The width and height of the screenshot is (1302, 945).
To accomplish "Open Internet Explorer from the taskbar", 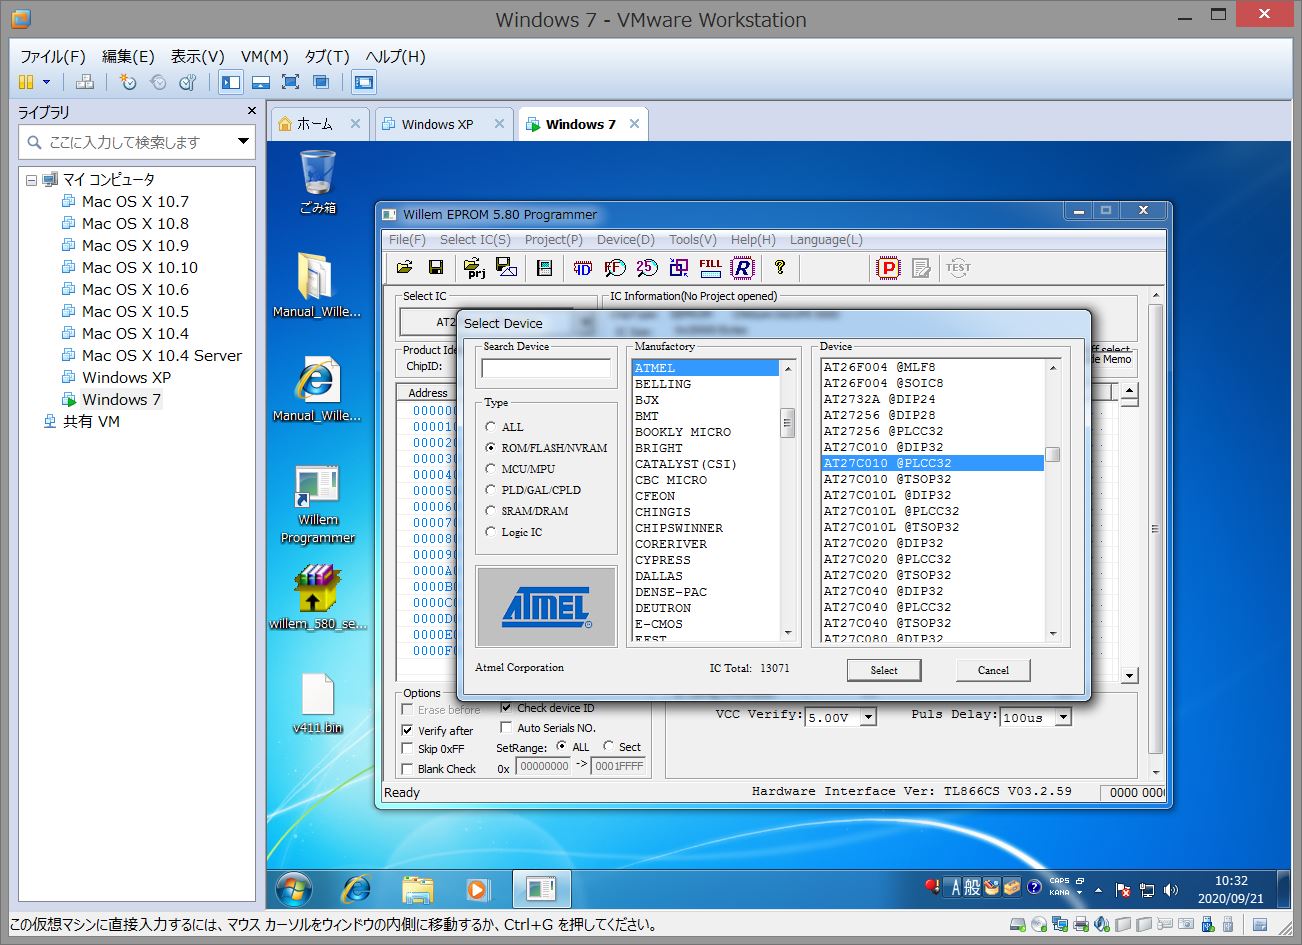I will click(x=356, y=888).
